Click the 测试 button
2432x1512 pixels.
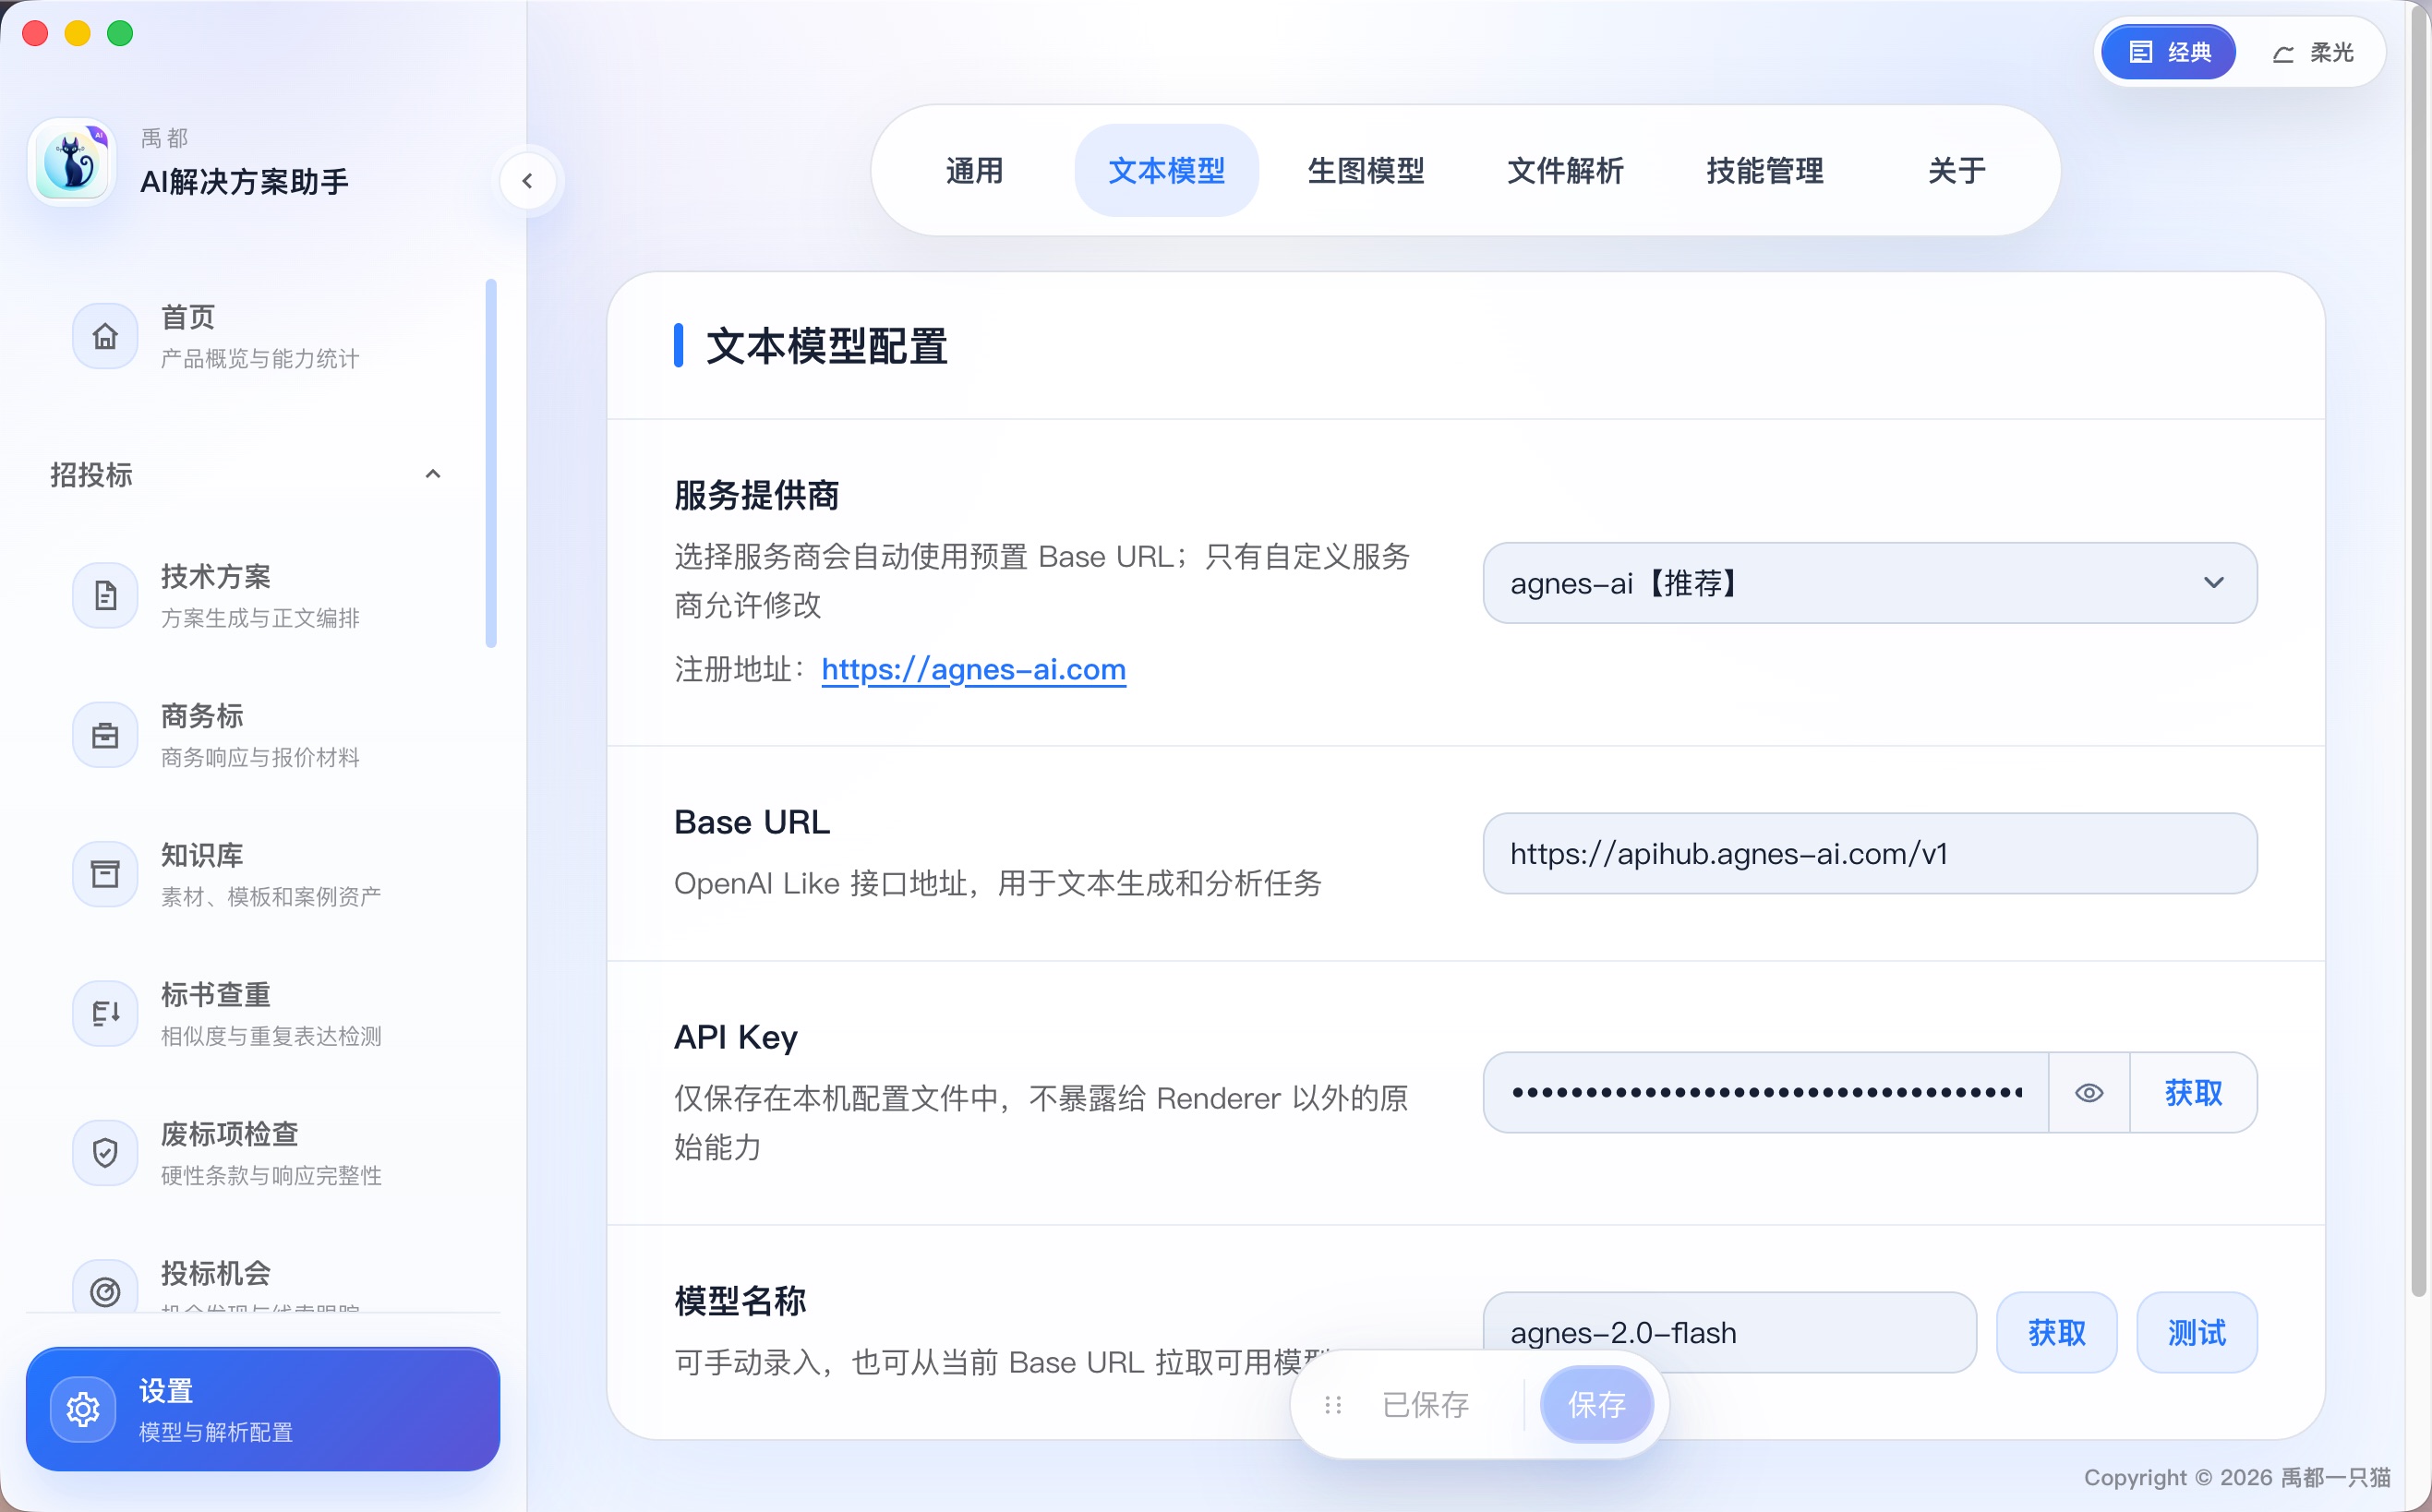pos(2196,1333)
